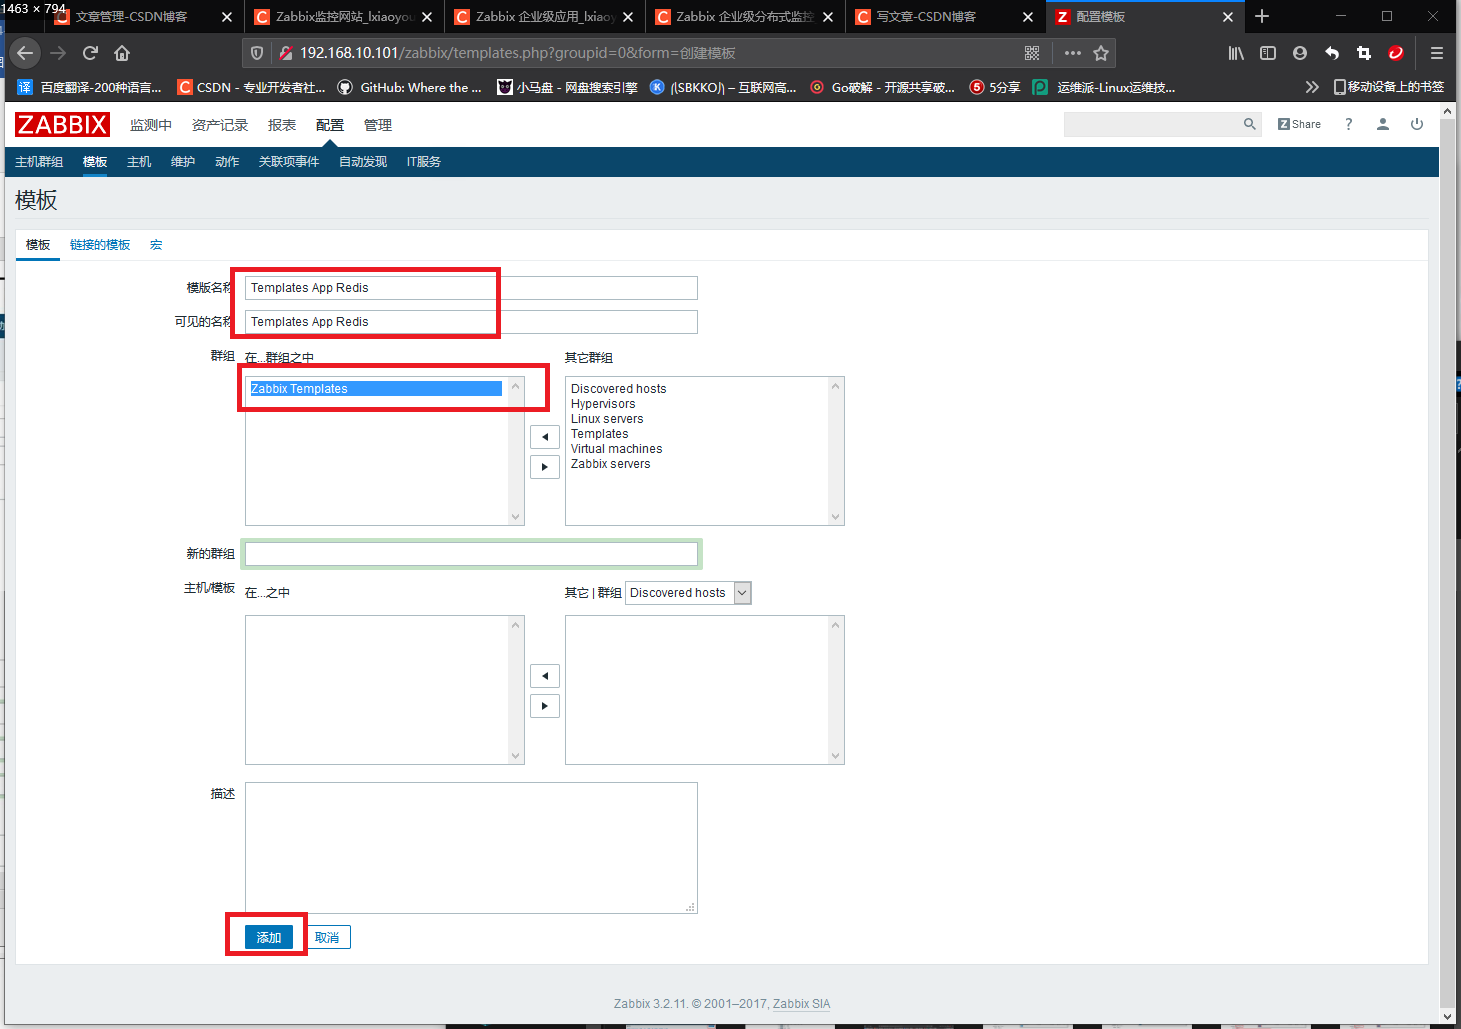The image size is (1461, 1029).
Task: Toggle the browser sidebar icon
Action: click(1268, 53)
